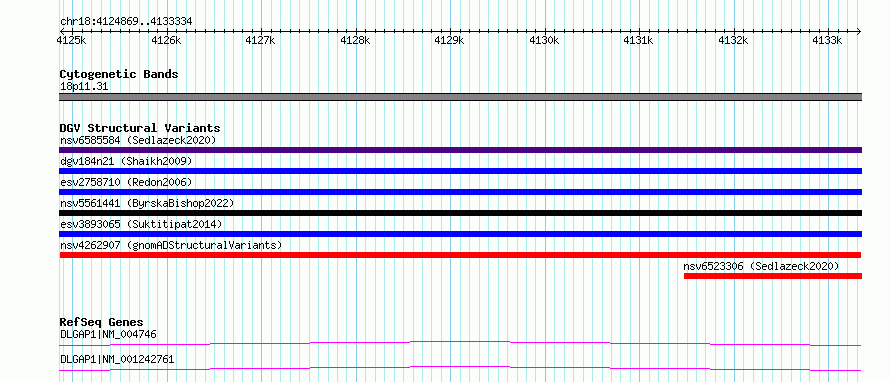Click the short red nsv6523306 variant bar
This screenshot has height=382, width=890.
click(x=773, y=276)
